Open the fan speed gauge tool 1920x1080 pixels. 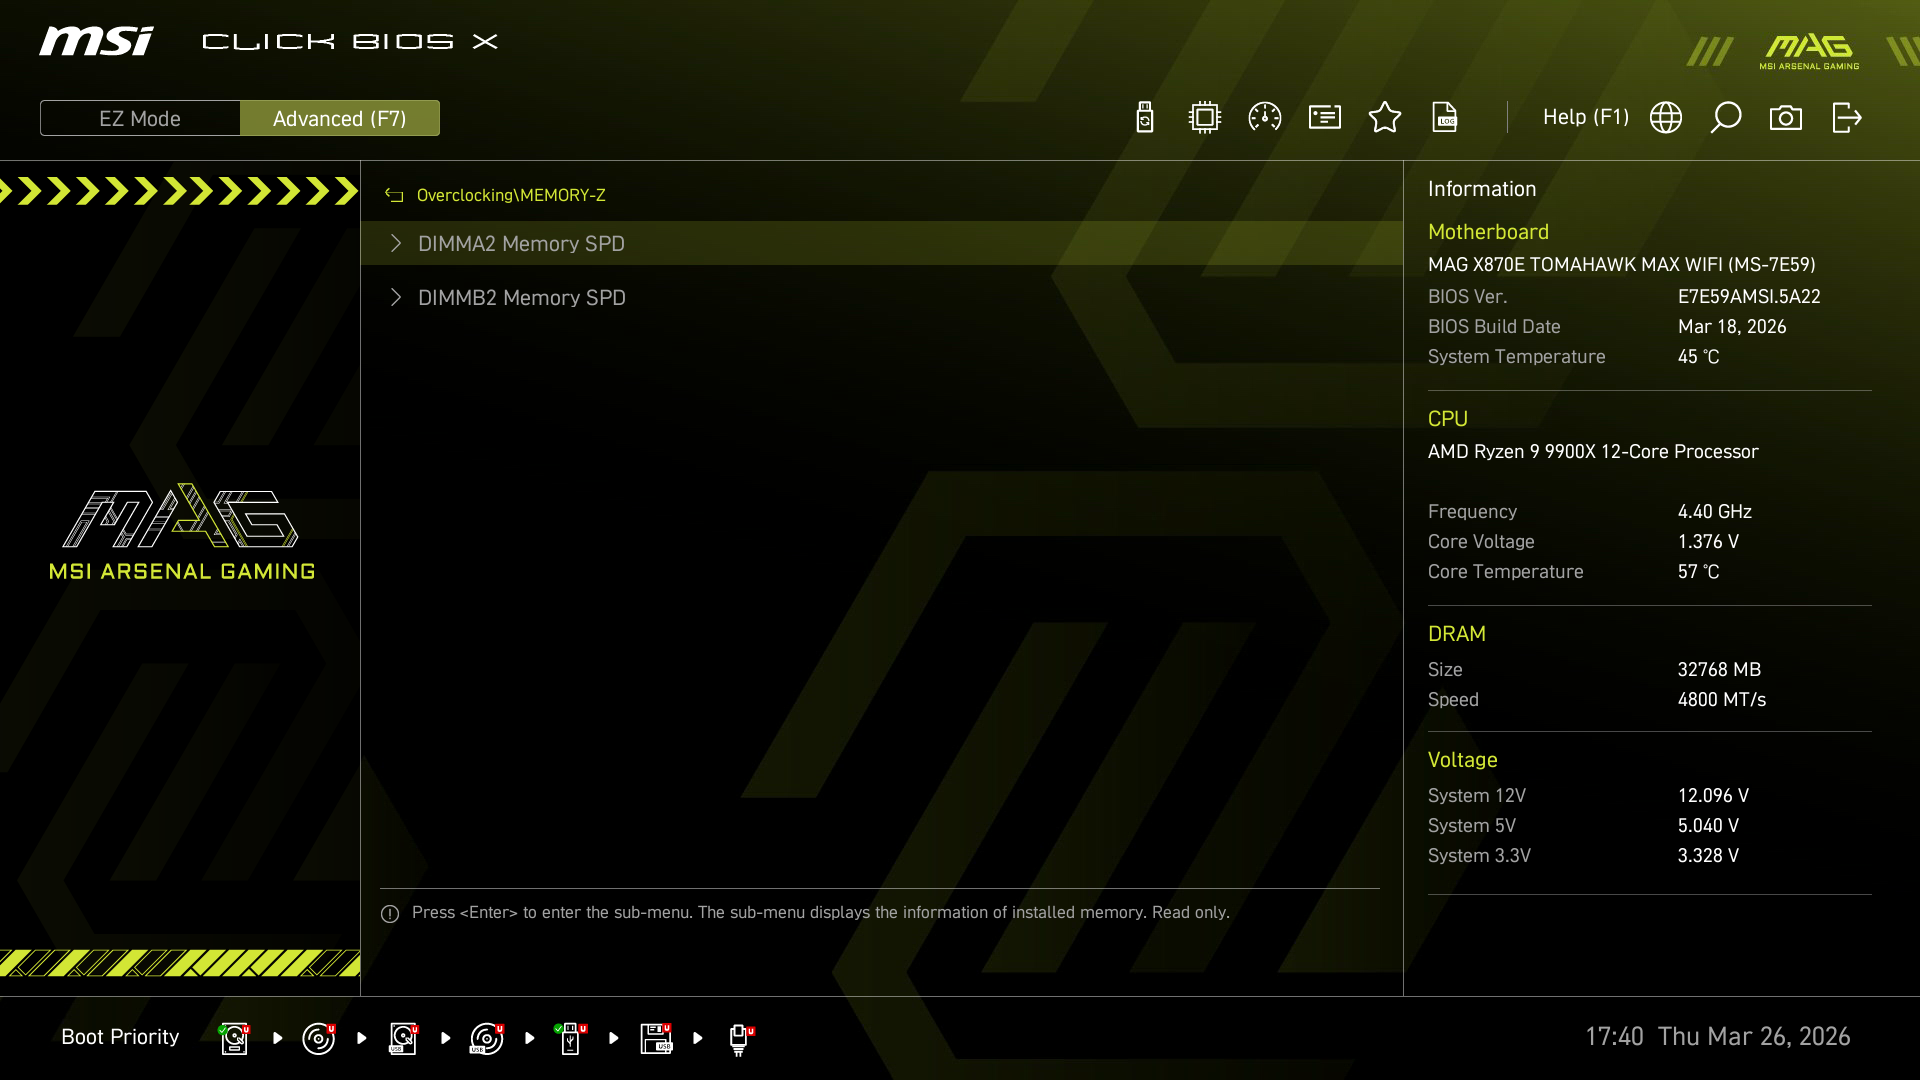(1263, 117)
